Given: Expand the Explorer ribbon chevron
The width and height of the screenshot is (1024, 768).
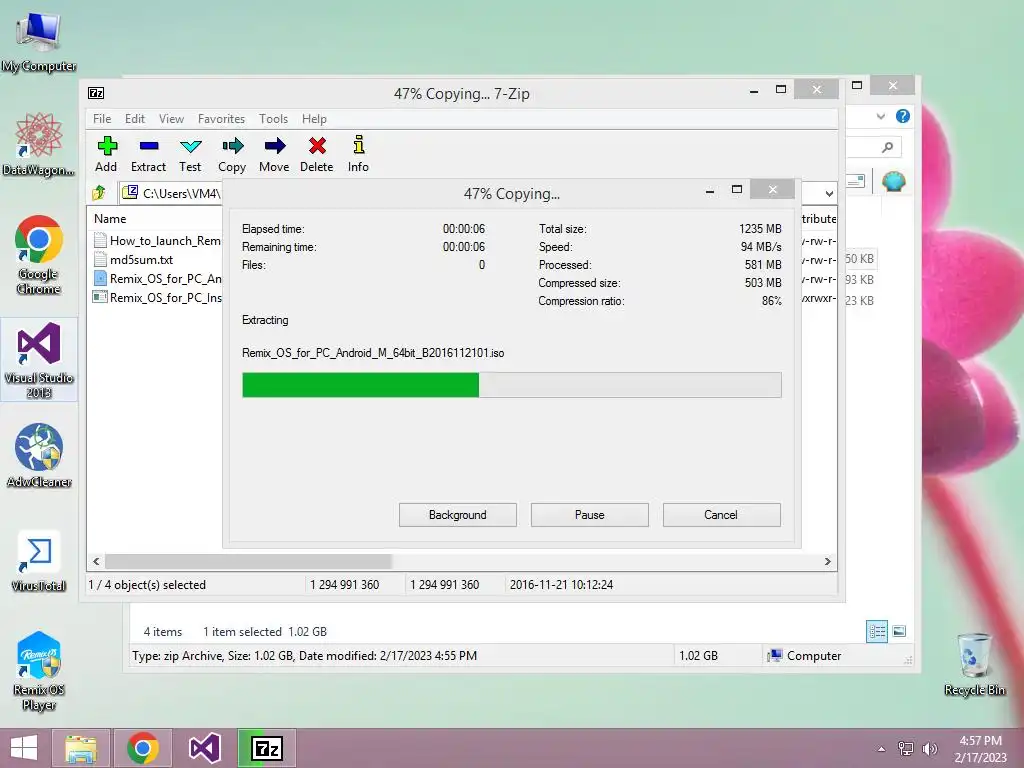Looking at the screenshot, I should [881, 116].
